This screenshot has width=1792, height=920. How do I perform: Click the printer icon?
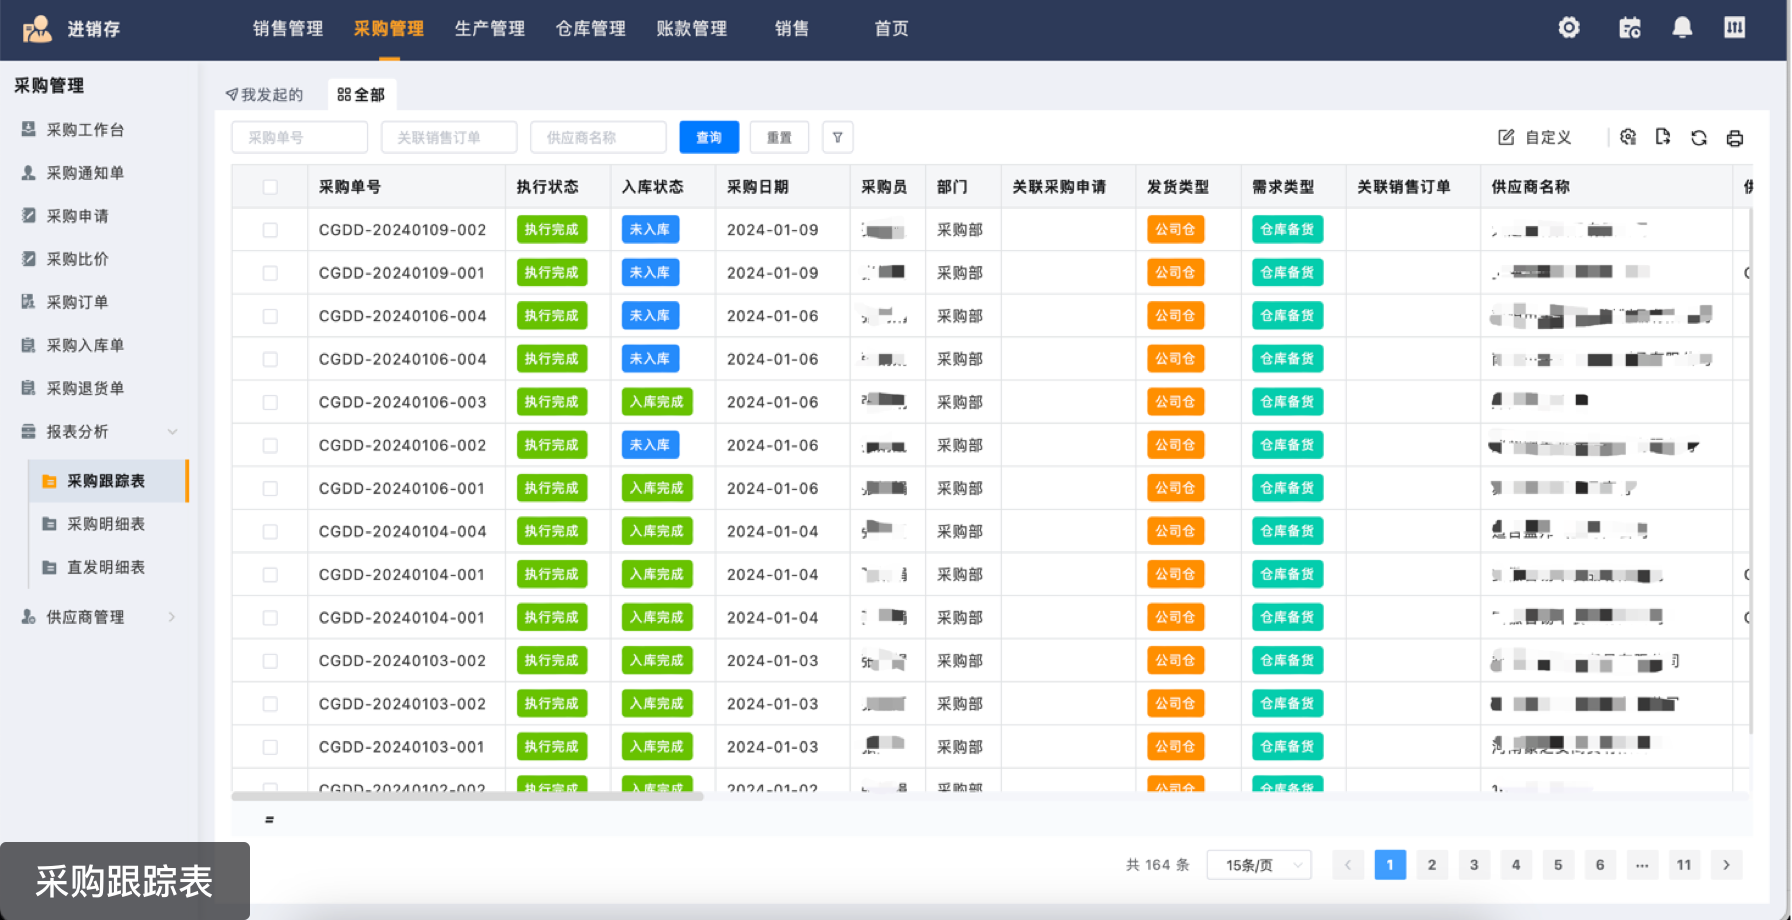point(1735,138)
